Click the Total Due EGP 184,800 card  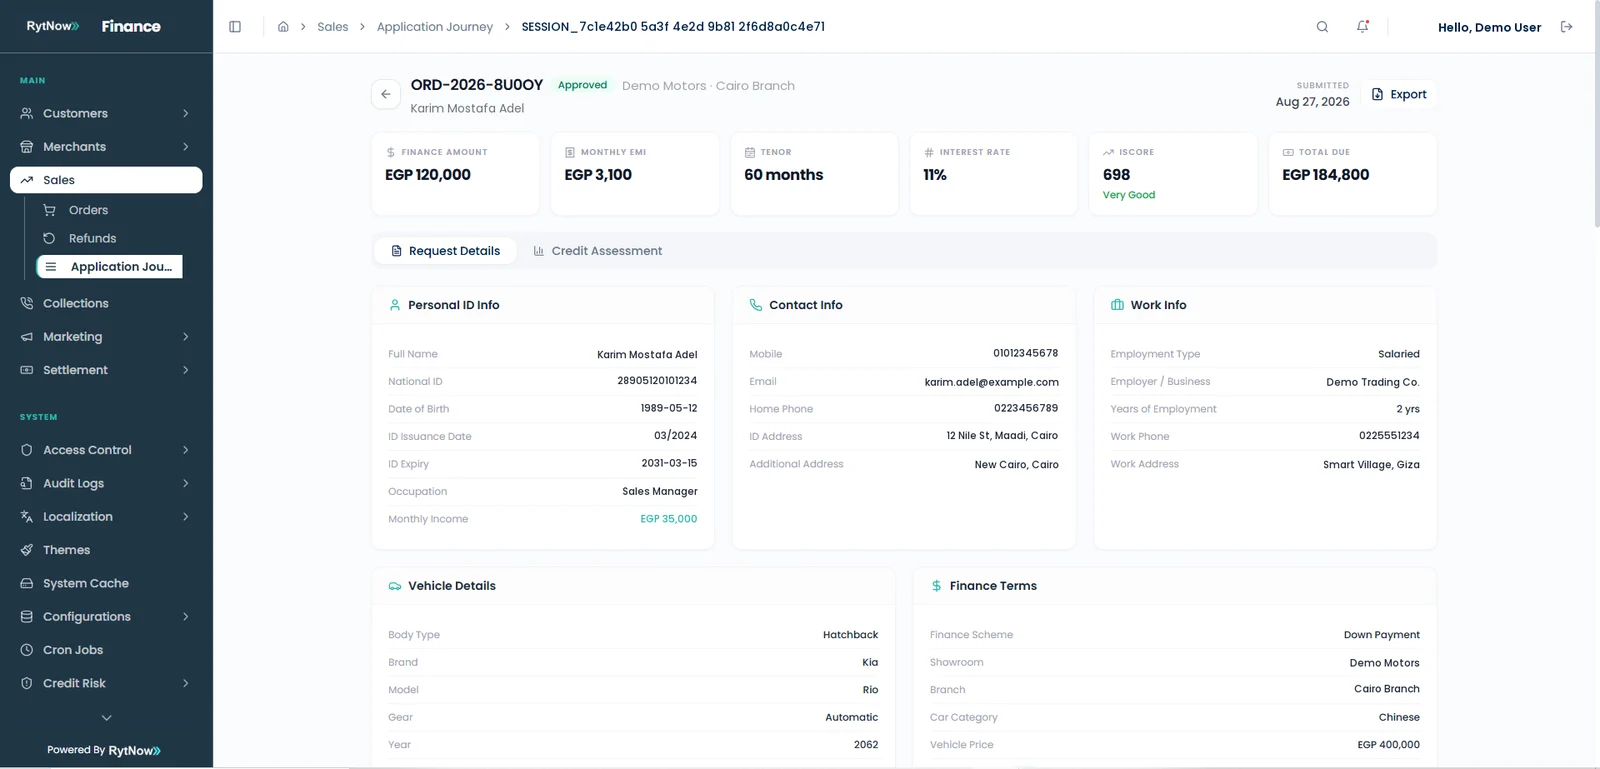[1353, 174]
